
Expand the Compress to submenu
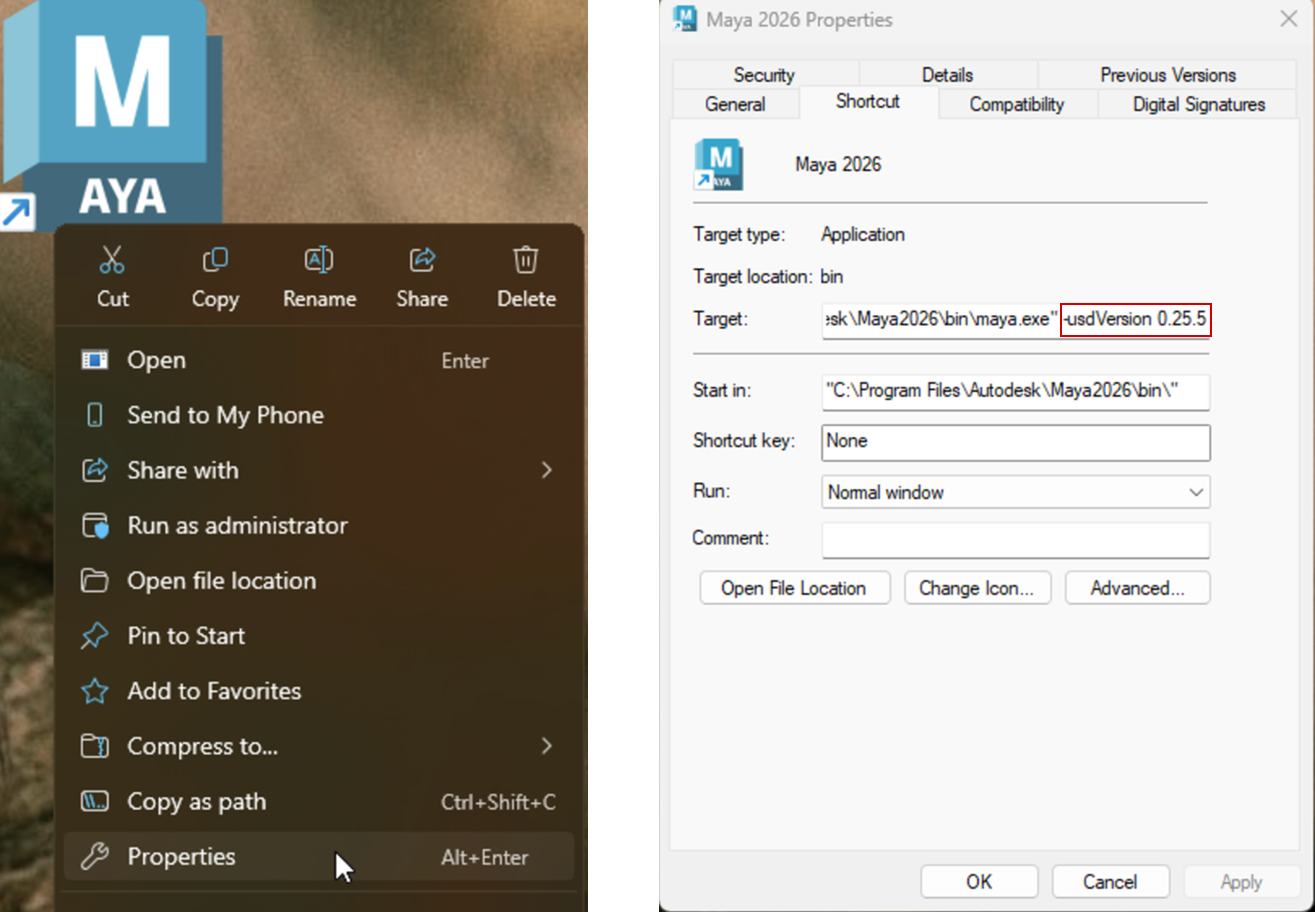[319, 746]
